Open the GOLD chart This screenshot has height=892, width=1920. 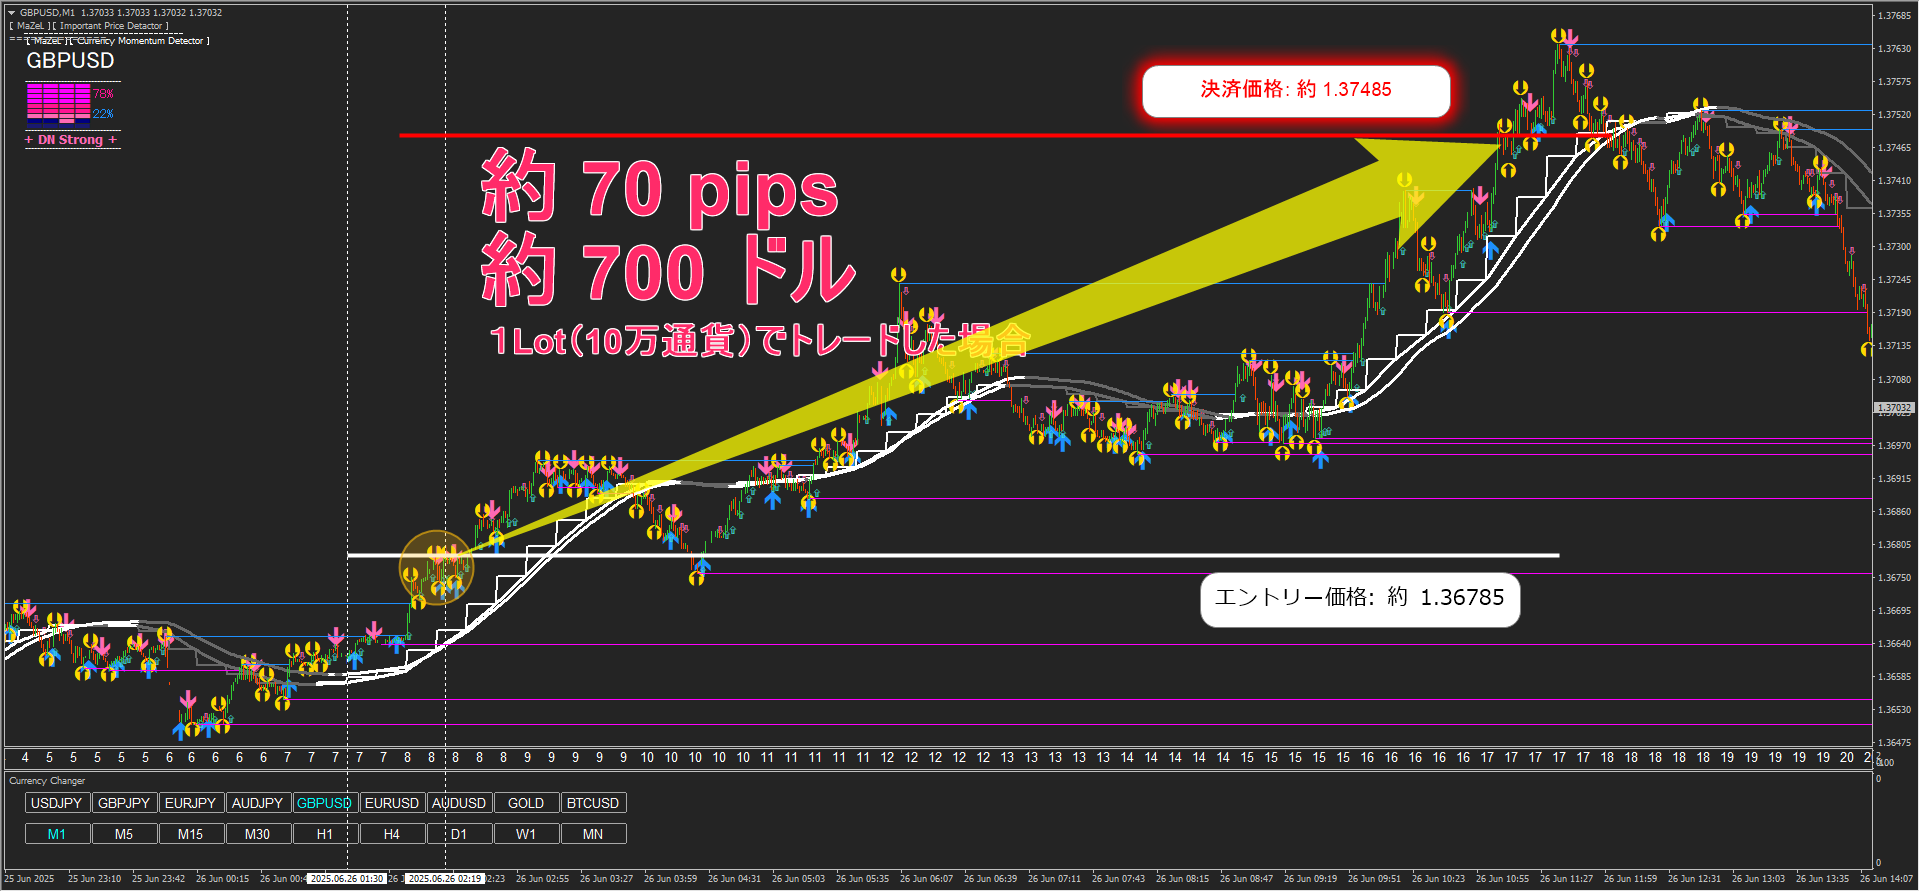point(526,803)
